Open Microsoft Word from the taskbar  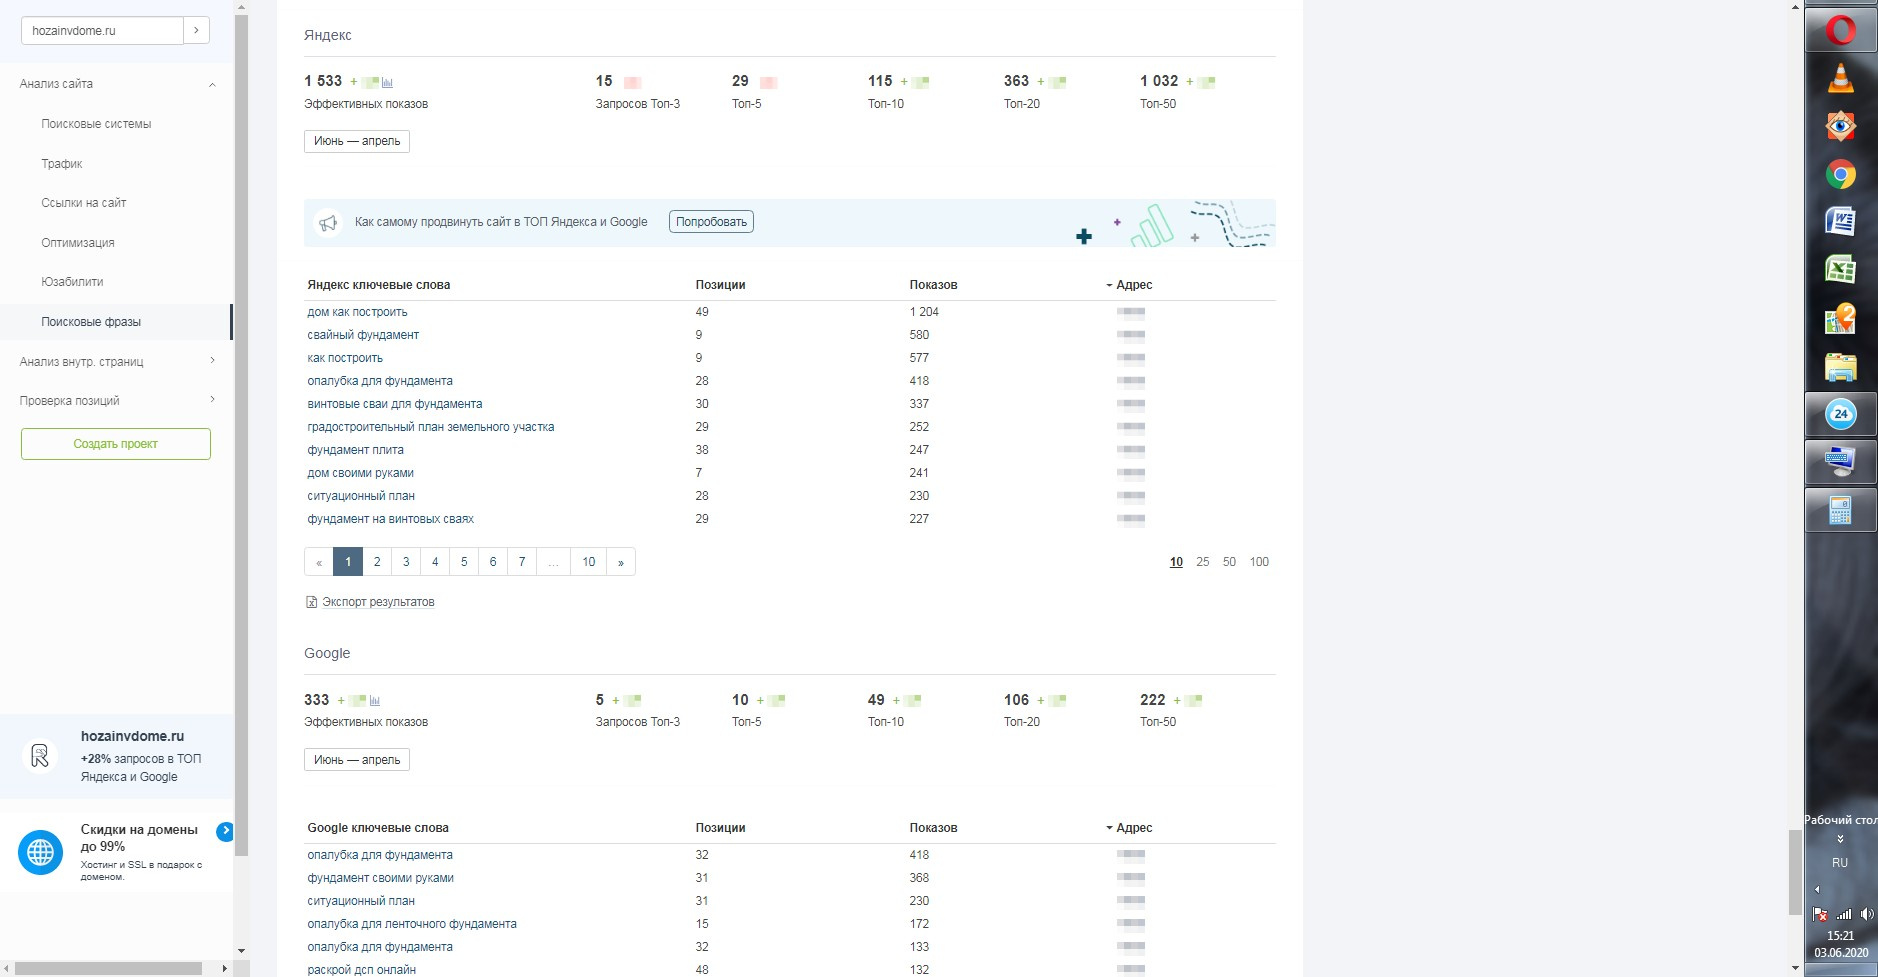click(1840, 221)
